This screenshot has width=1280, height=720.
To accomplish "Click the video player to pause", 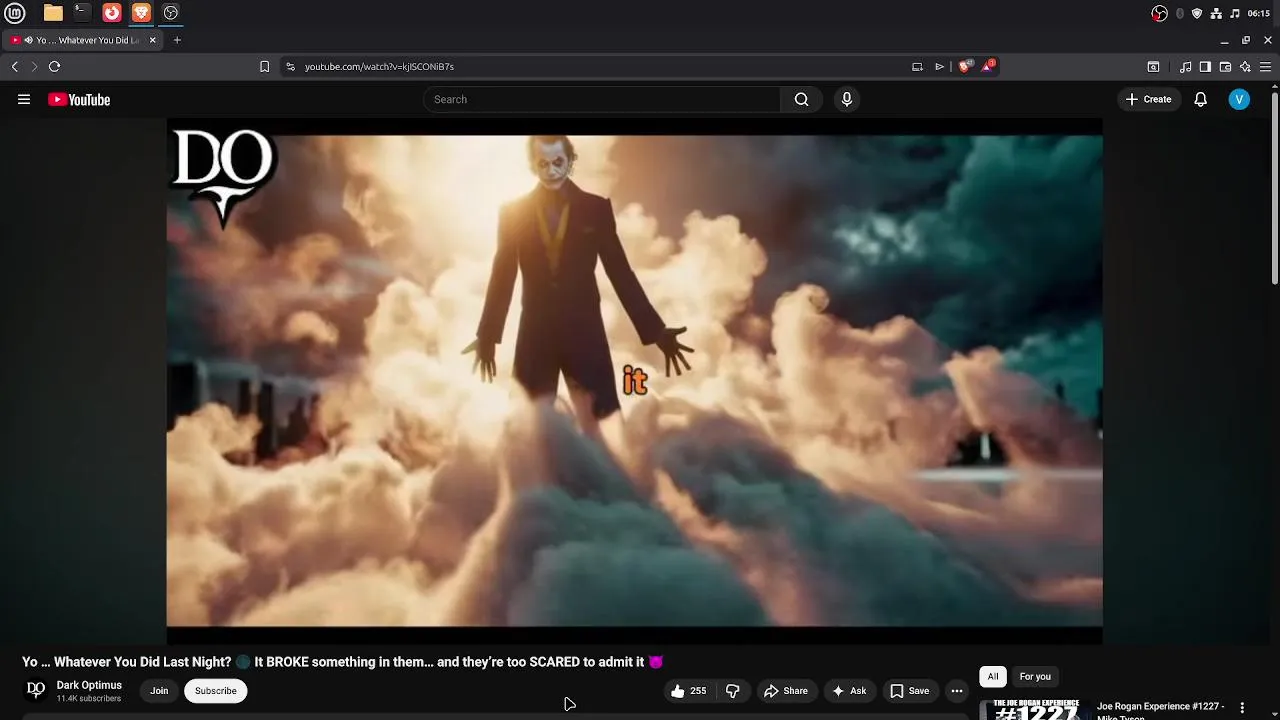I will (634, 380).
